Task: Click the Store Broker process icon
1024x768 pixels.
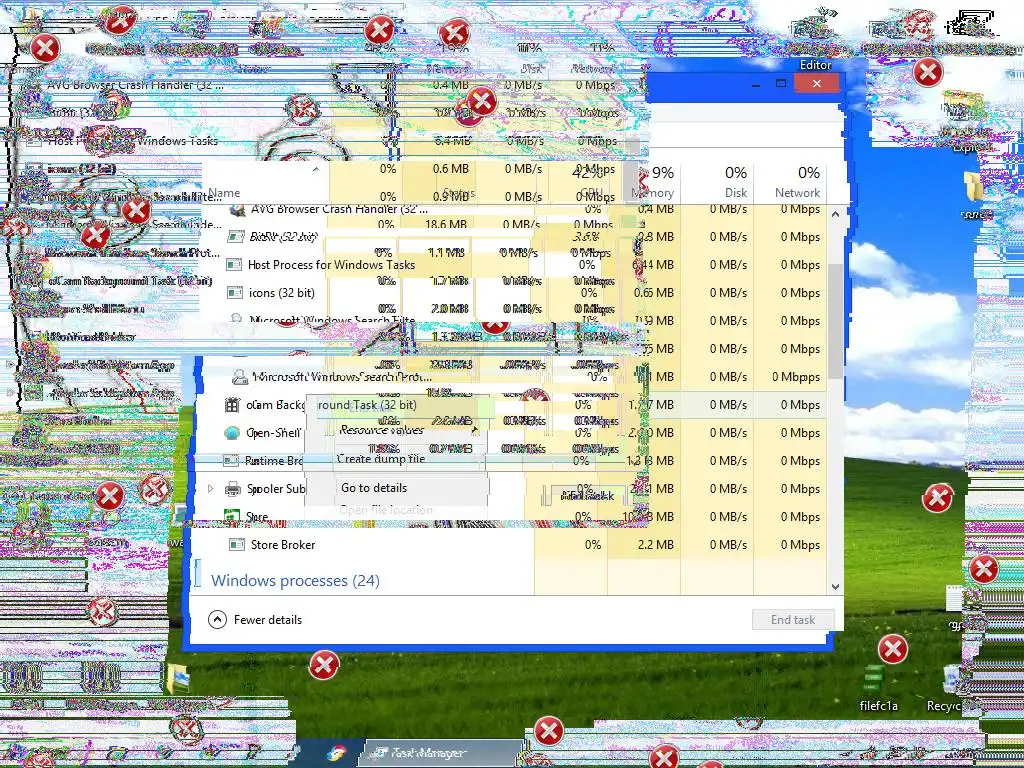Action: click(237, 545)
